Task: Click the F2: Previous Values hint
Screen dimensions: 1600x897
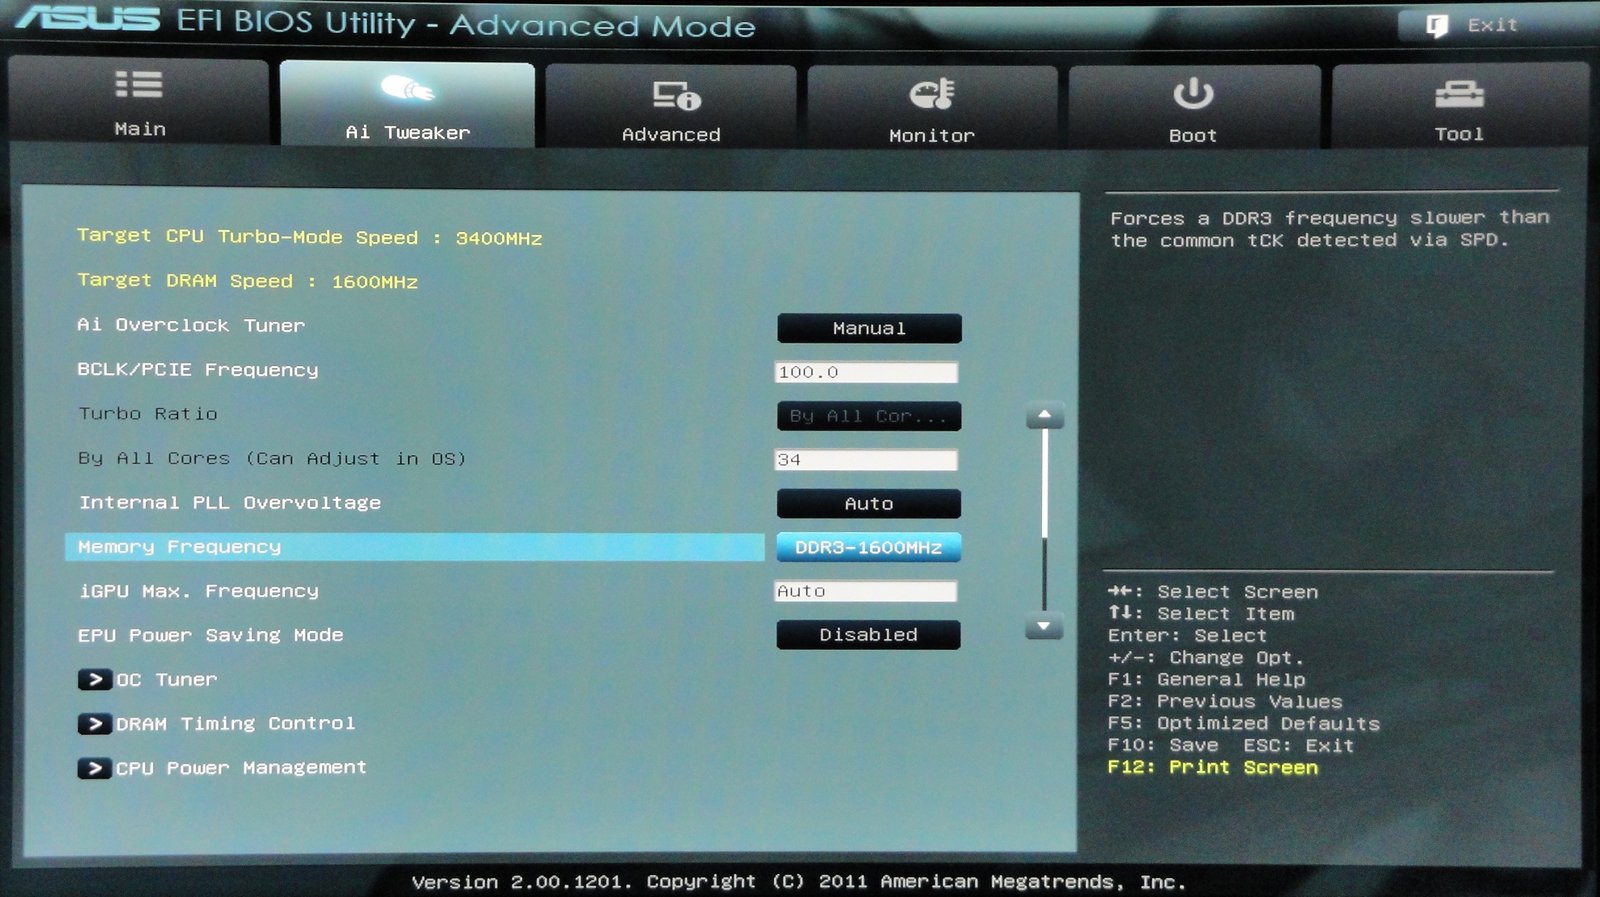Action: 1225,702
